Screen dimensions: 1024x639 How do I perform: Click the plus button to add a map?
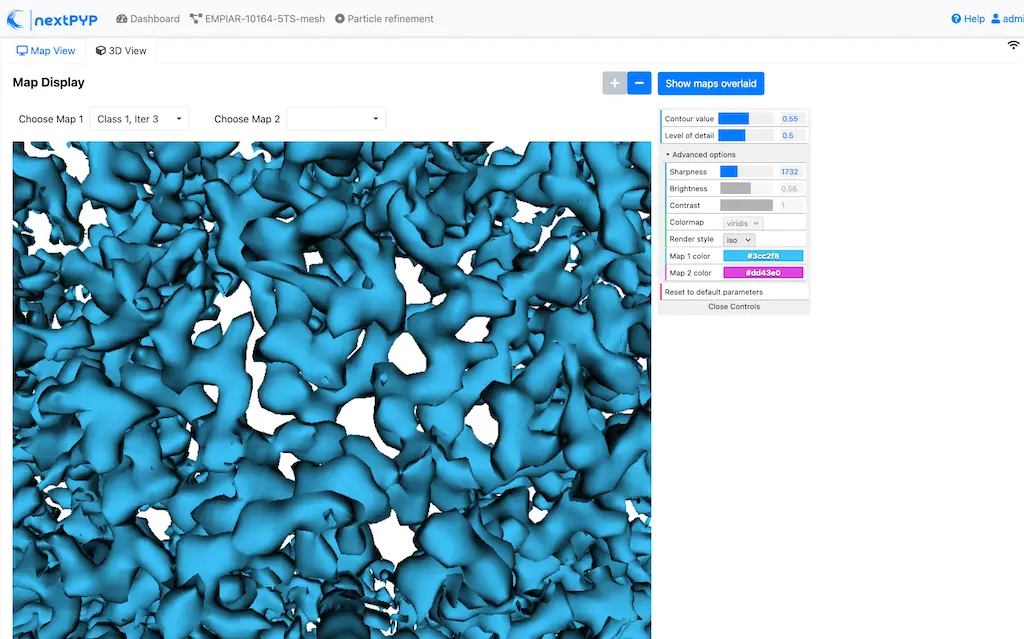pos(614,83)
